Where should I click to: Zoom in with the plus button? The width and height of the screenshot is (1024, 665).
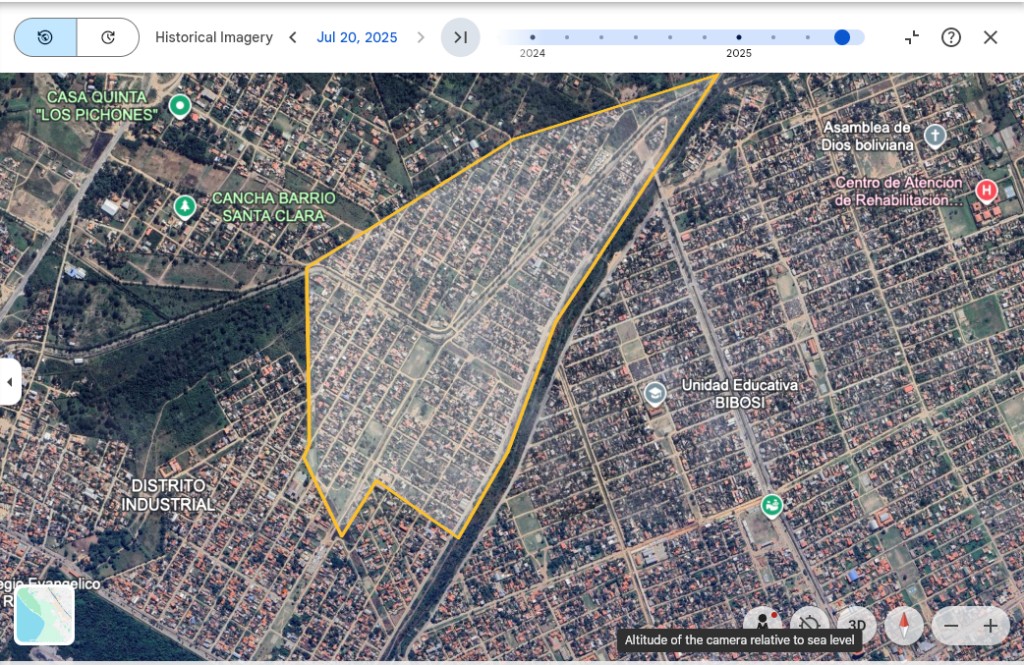[x=990, y=626]
